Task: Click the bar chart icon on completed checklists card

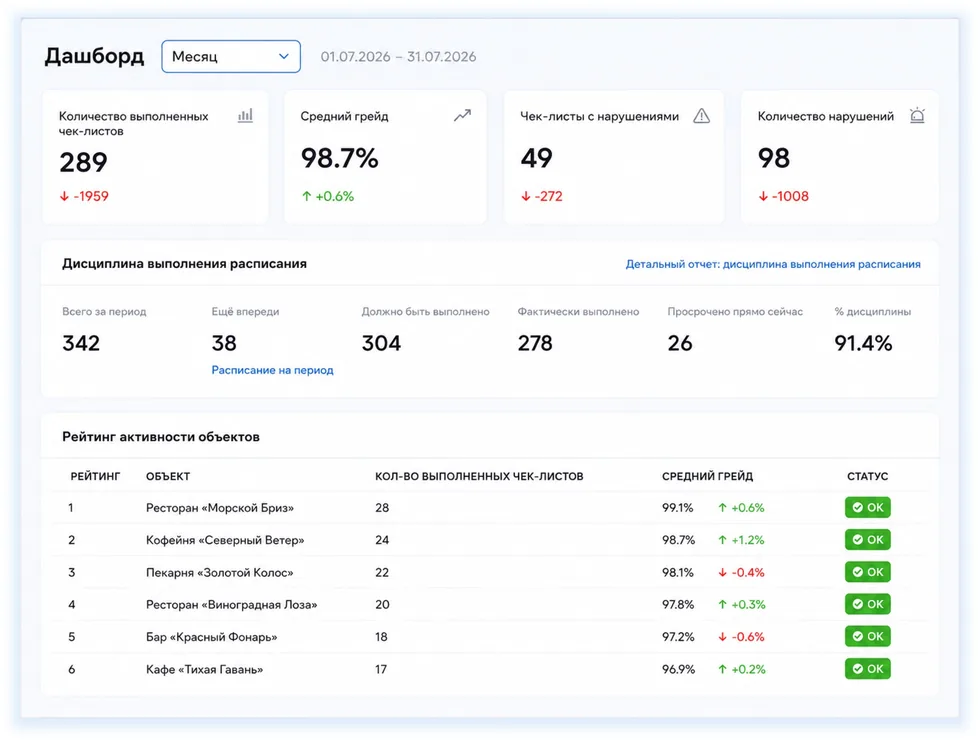Action: 245,115
